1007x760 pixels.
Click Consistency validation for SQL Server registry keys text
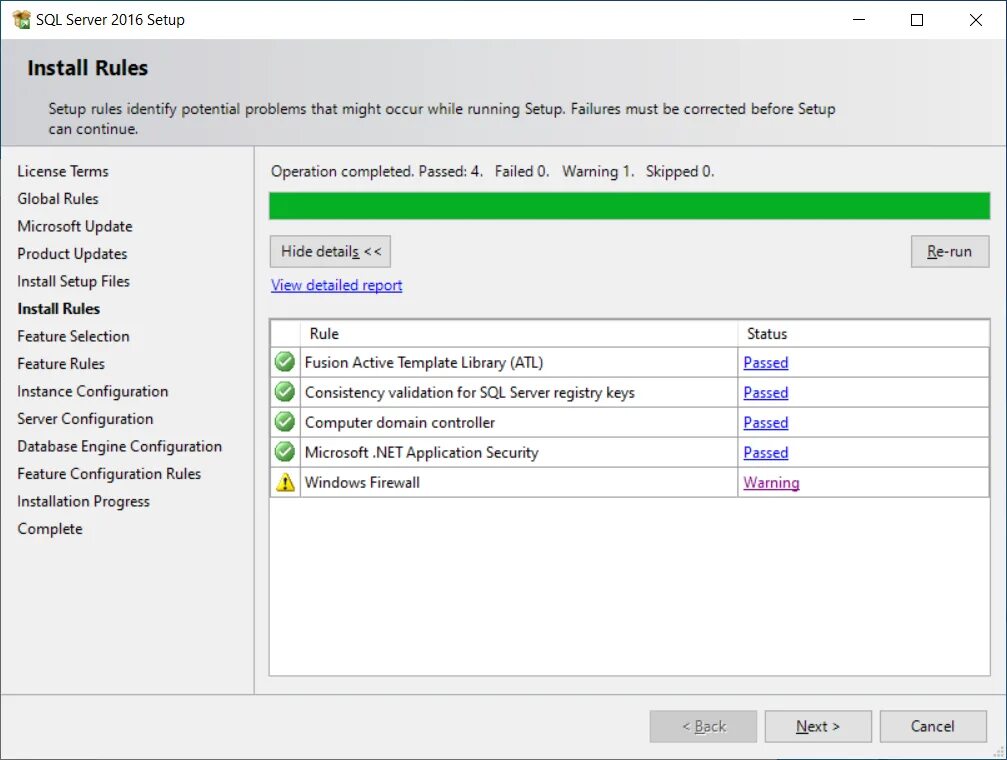click(x=469, y=393)
